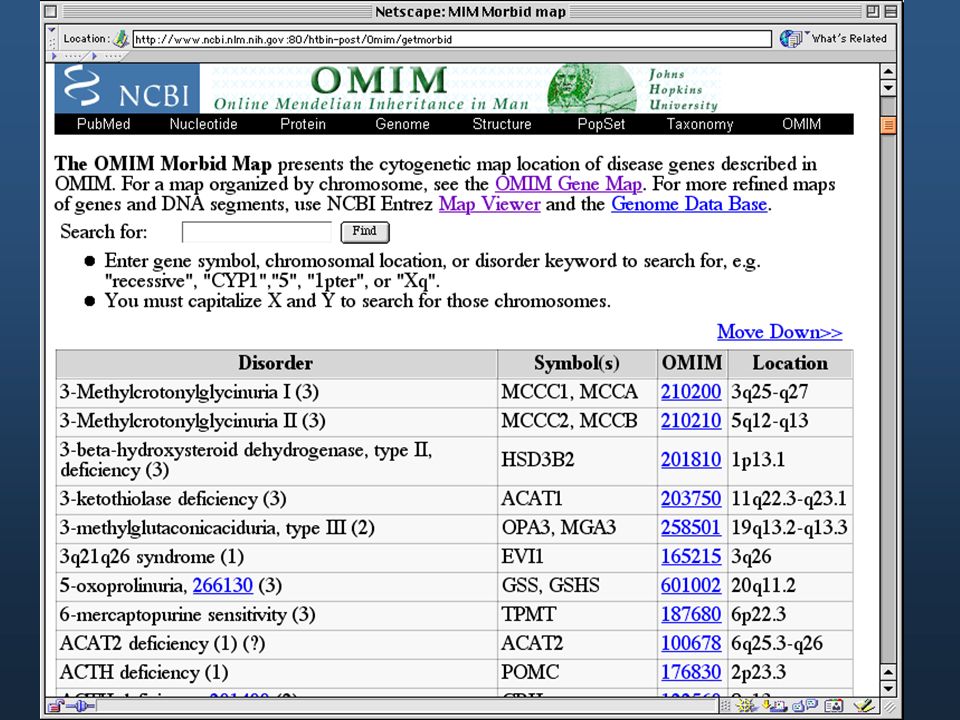Click the Location URL field
This screenshot has width=960, height=720.
click(452, 39)
